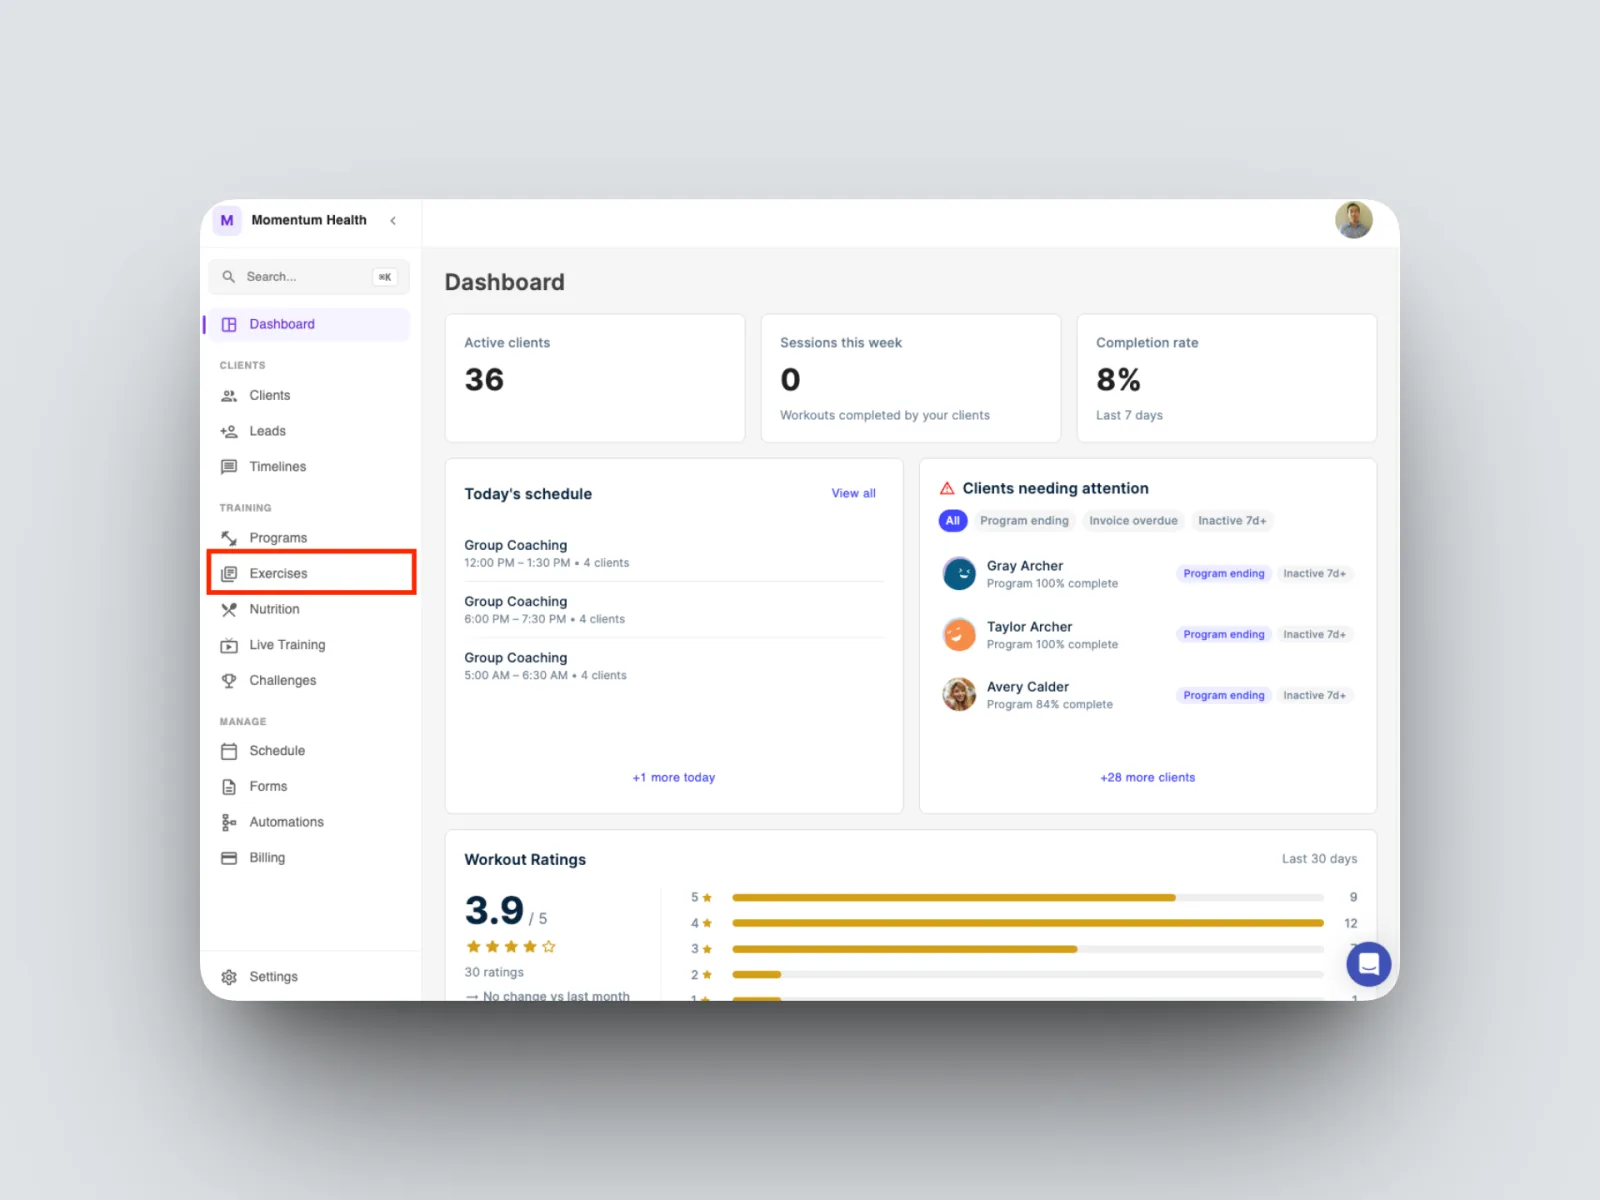Filter by Inactive 7d+ chip

coord(1232,521)
